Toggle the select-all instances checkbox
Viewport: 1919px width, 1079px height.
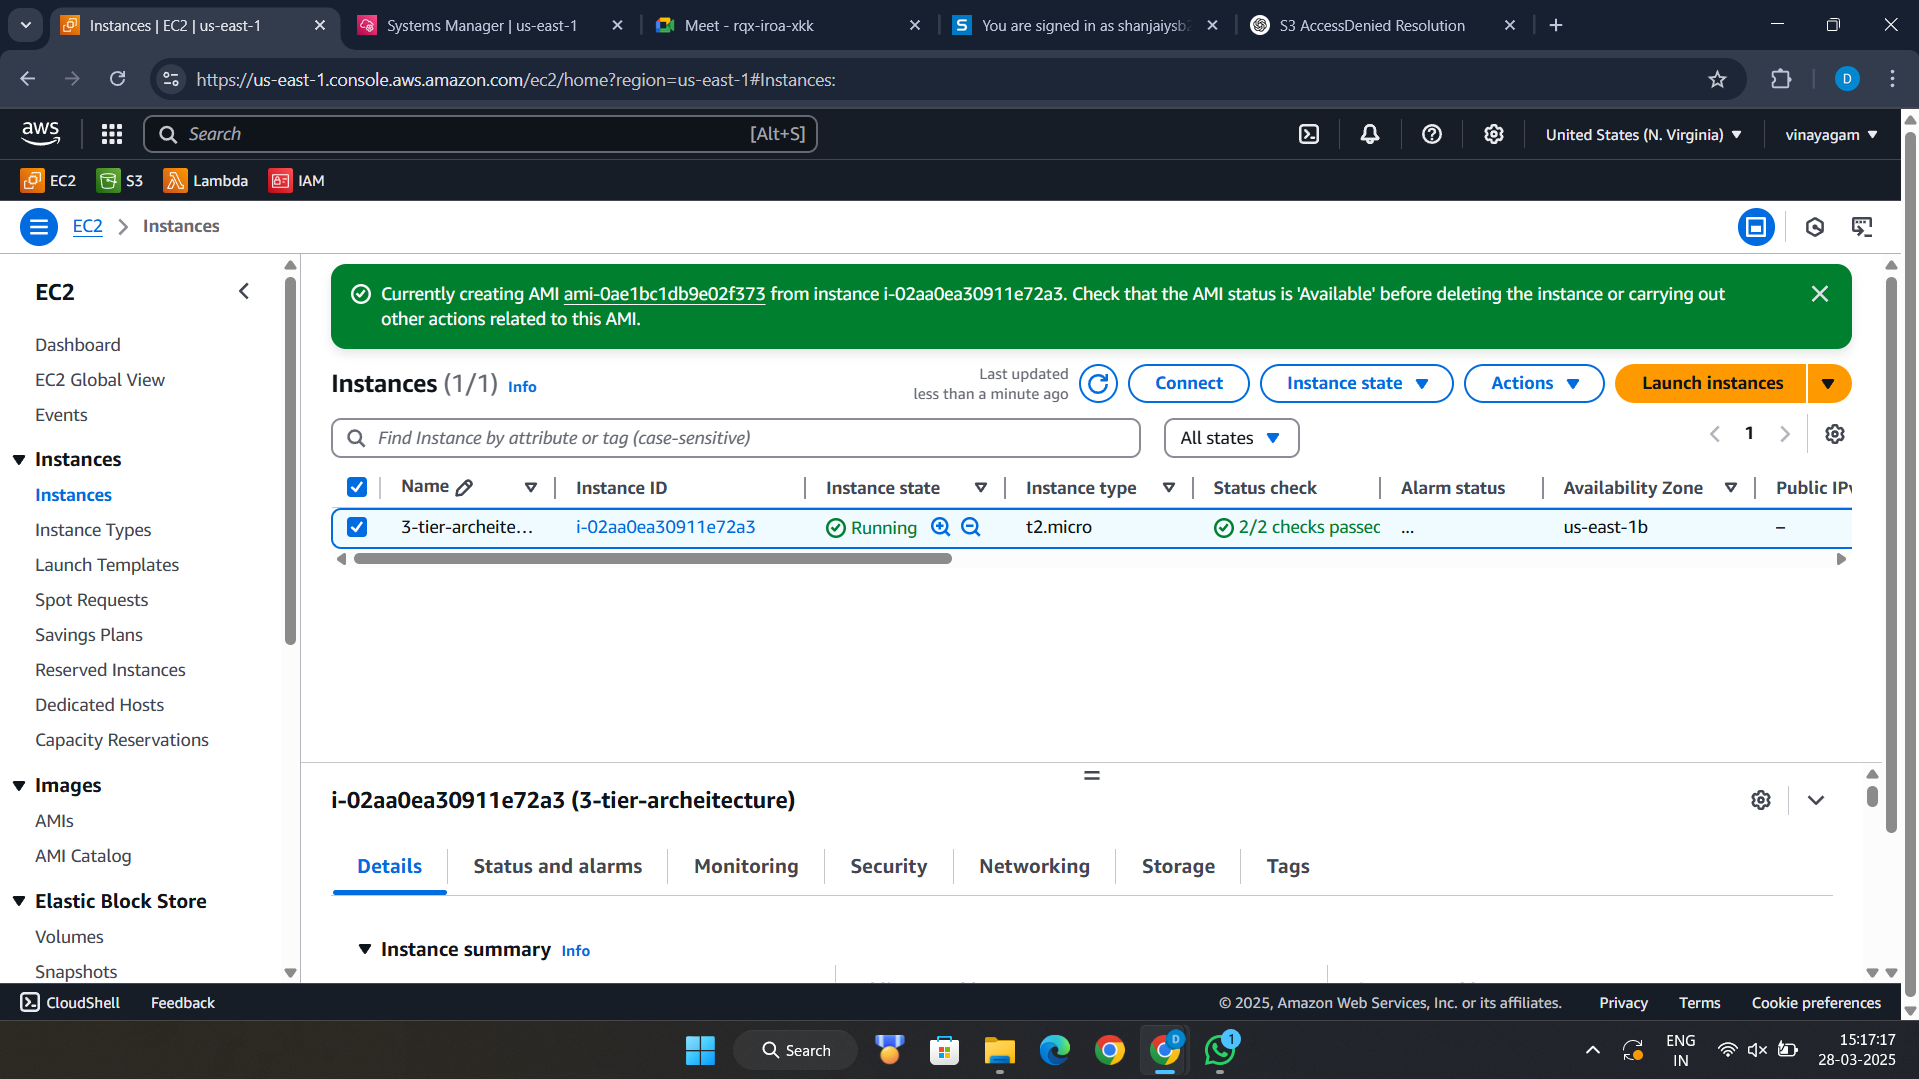pos(357,487)
